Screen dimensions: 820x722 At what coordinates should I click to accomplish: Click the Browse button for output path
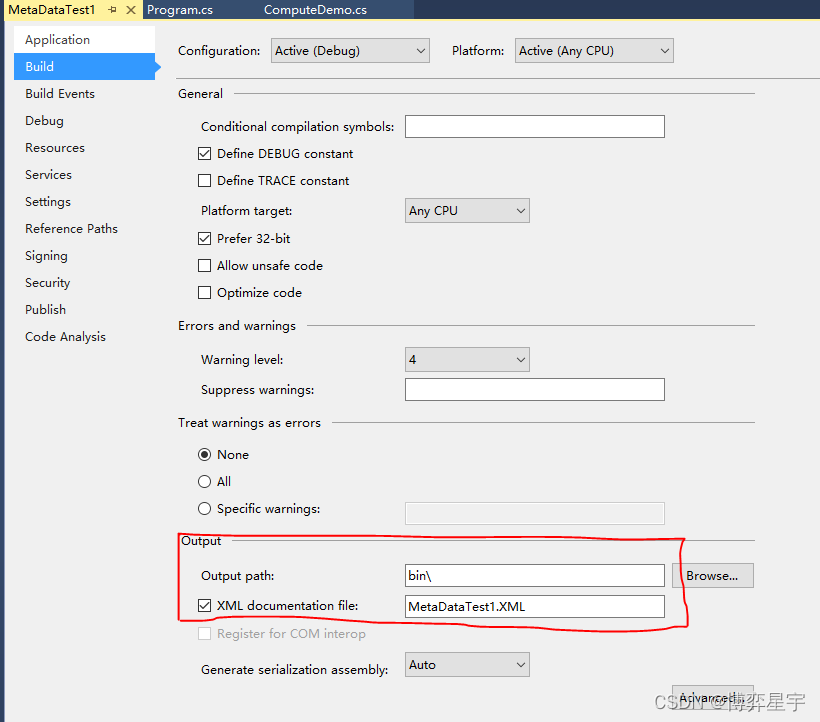point(712,576)
